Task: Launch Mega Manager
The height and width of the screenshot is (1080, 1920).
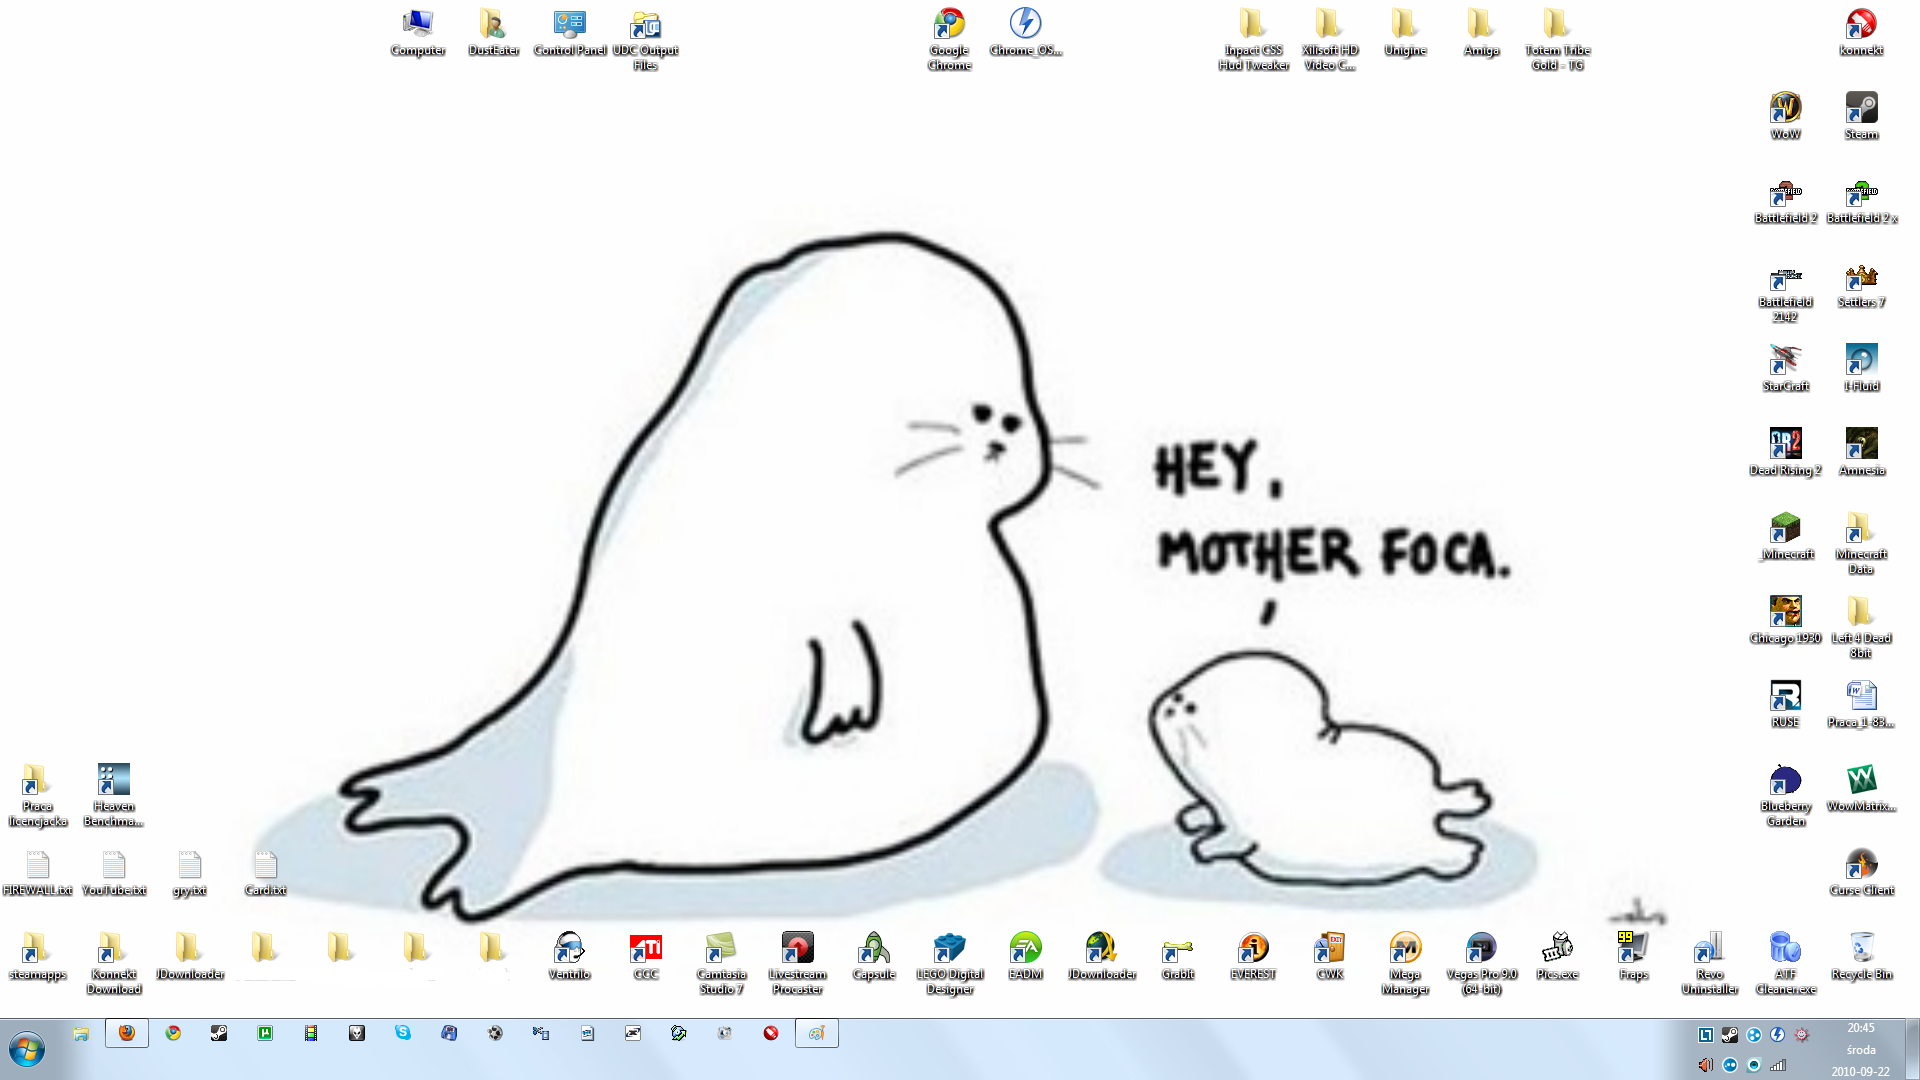Action: 1406,964
